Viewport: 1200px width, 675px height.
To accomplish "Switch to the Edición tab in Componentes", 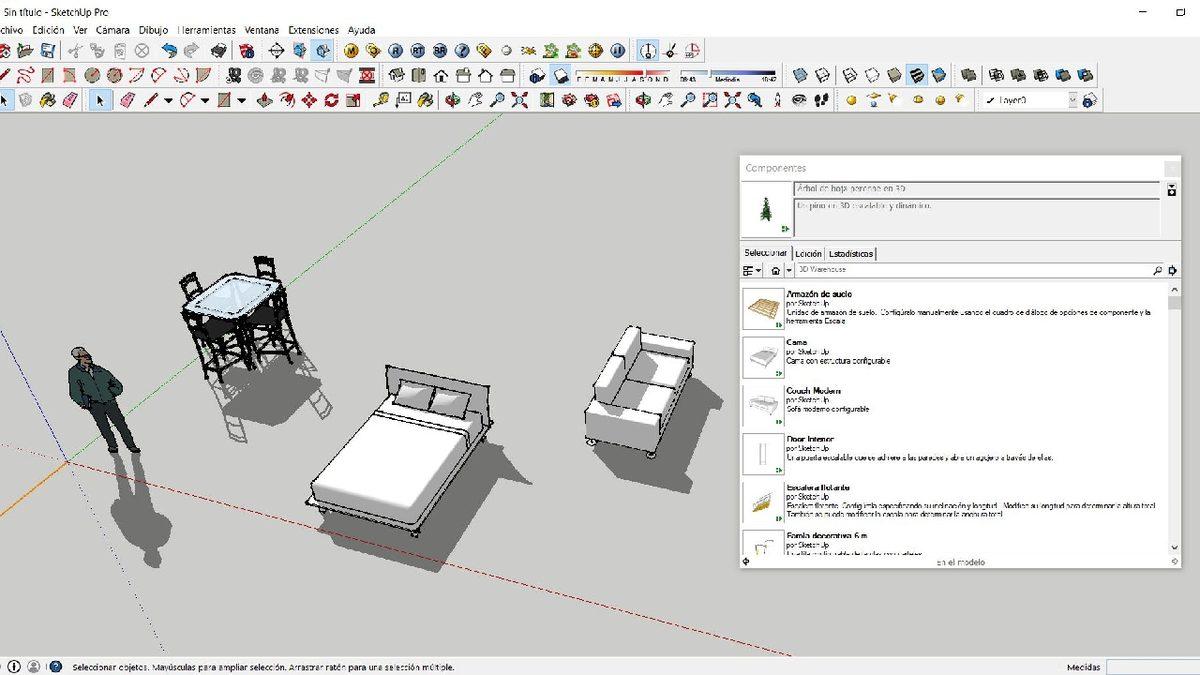I will click(x=807, y=253).
